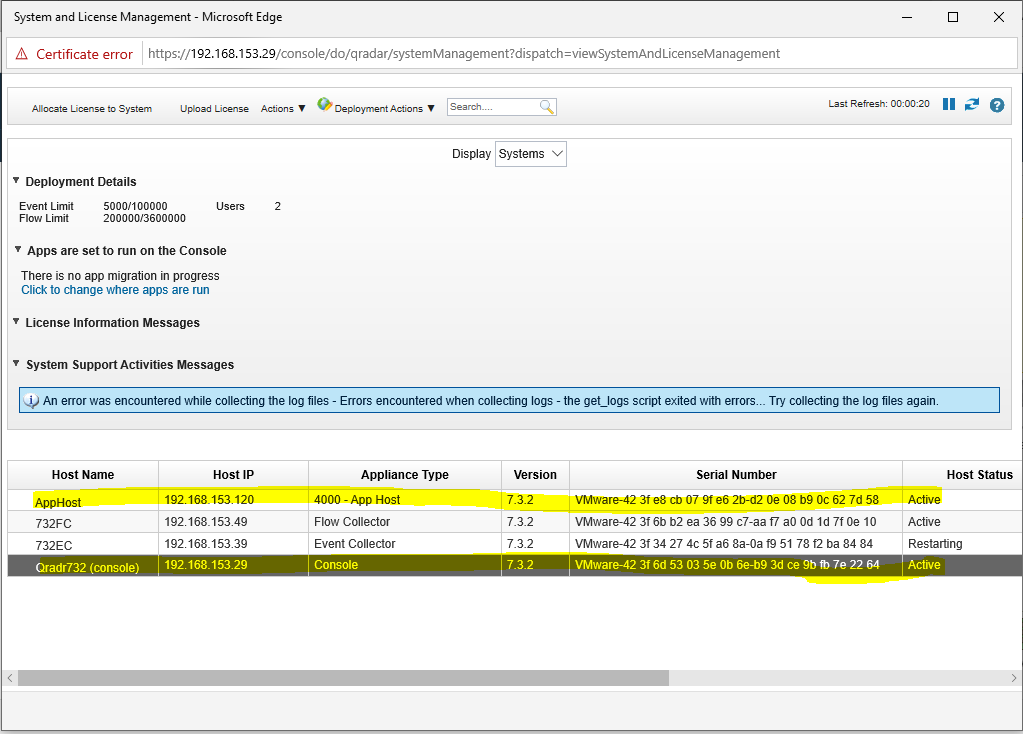The image size is (1023, 734).
Task: Click the Event Limit value 5000/100000
Action: tap(135, 206)
